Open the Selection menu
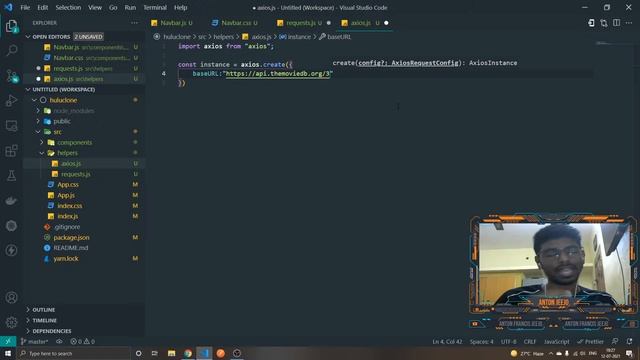Screen dimensions: 640x360 click(68, 7)
